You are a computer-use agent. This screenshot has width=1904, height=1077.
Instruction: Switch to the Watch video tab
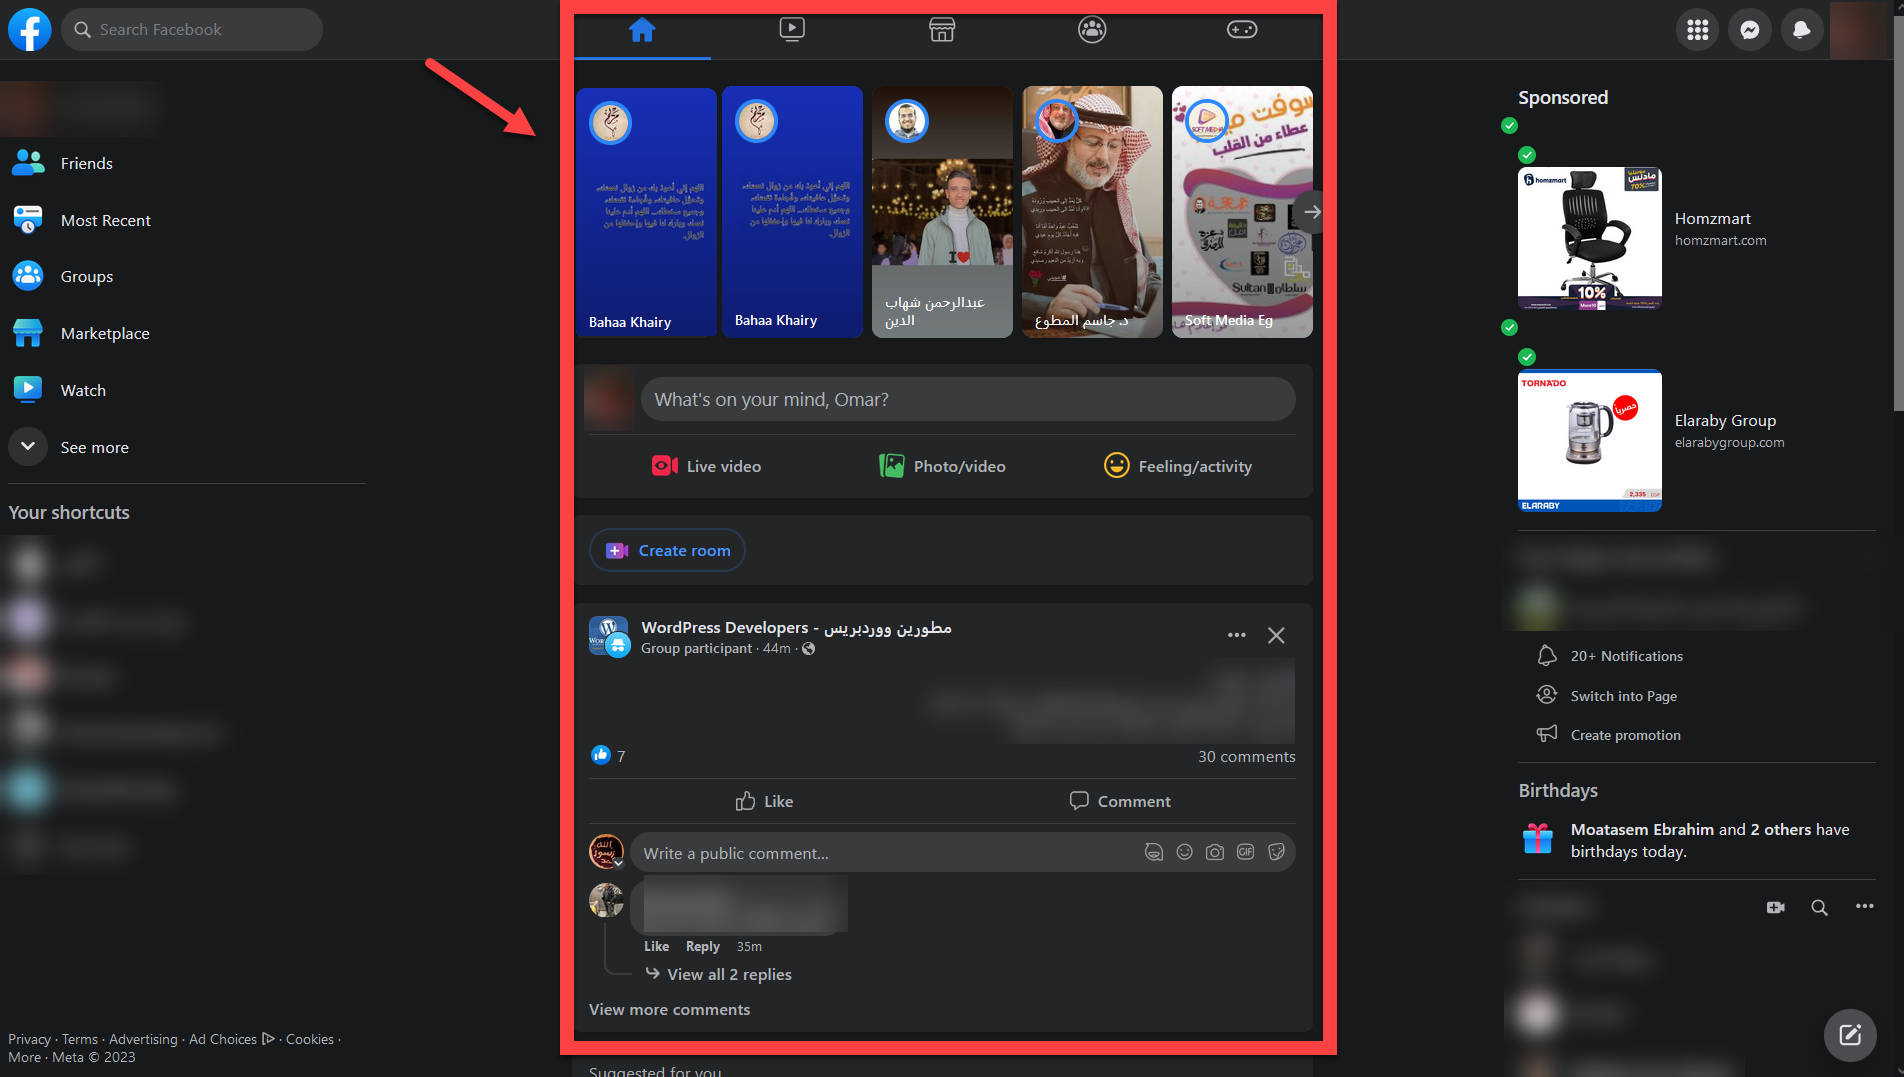click(791, 30)
